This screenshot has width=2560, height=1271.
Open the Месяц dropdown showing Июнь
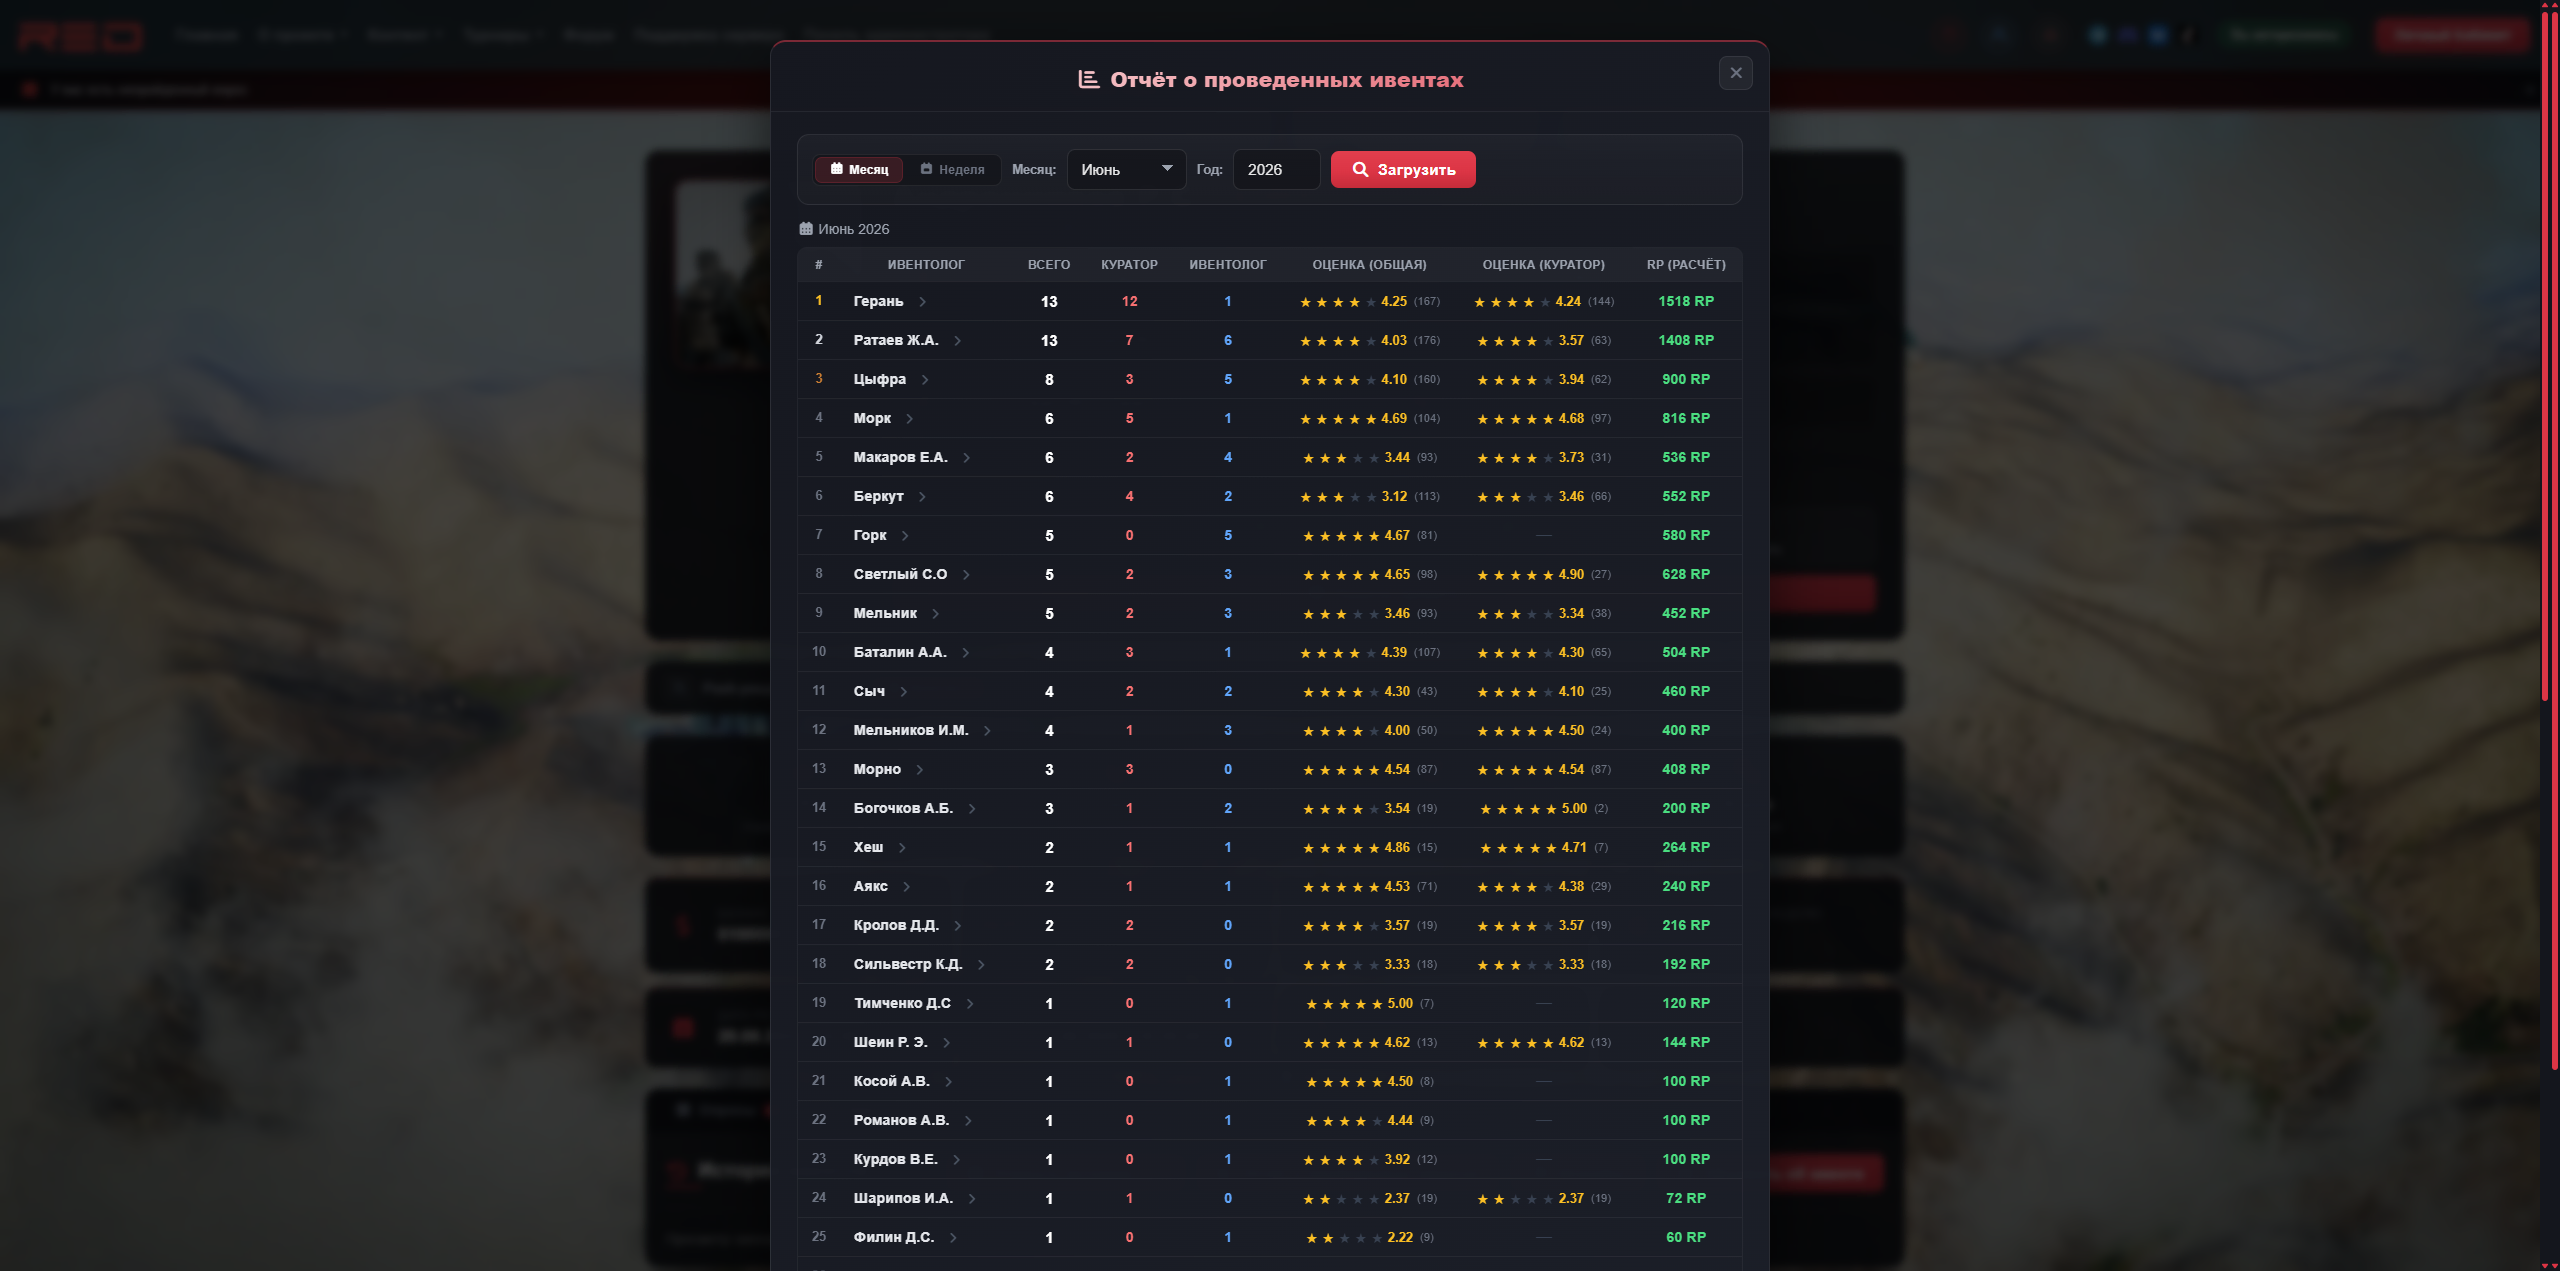[1126, 170]
